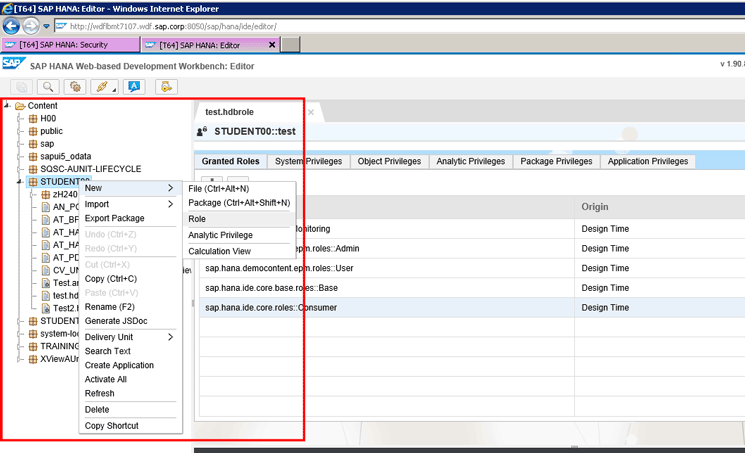
Task: Select the Granted Roles tab
Action: 230,161
